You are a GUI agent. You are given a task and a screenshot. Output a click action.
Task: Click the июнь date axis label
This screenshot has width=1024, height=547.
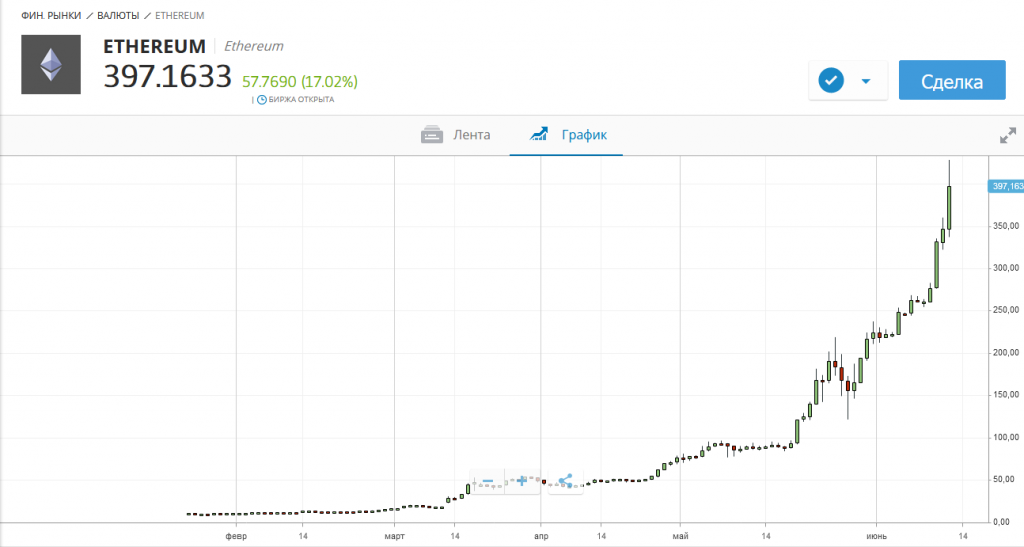pos(876,537)
